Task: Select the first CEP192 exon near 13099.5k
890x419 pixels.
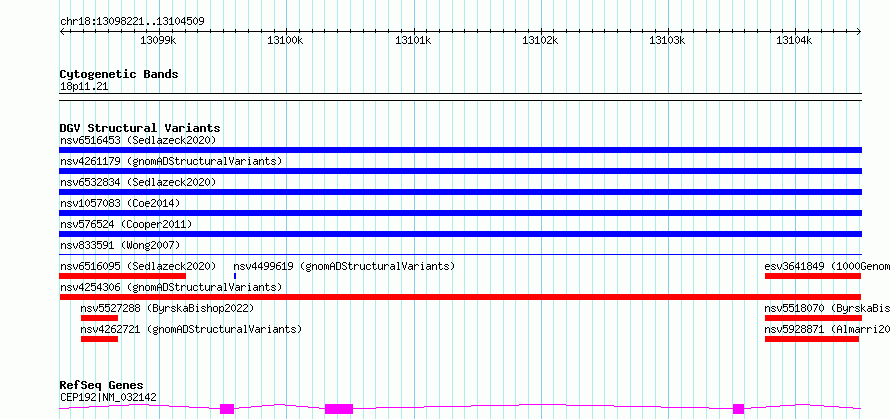Action: (227, 409)
